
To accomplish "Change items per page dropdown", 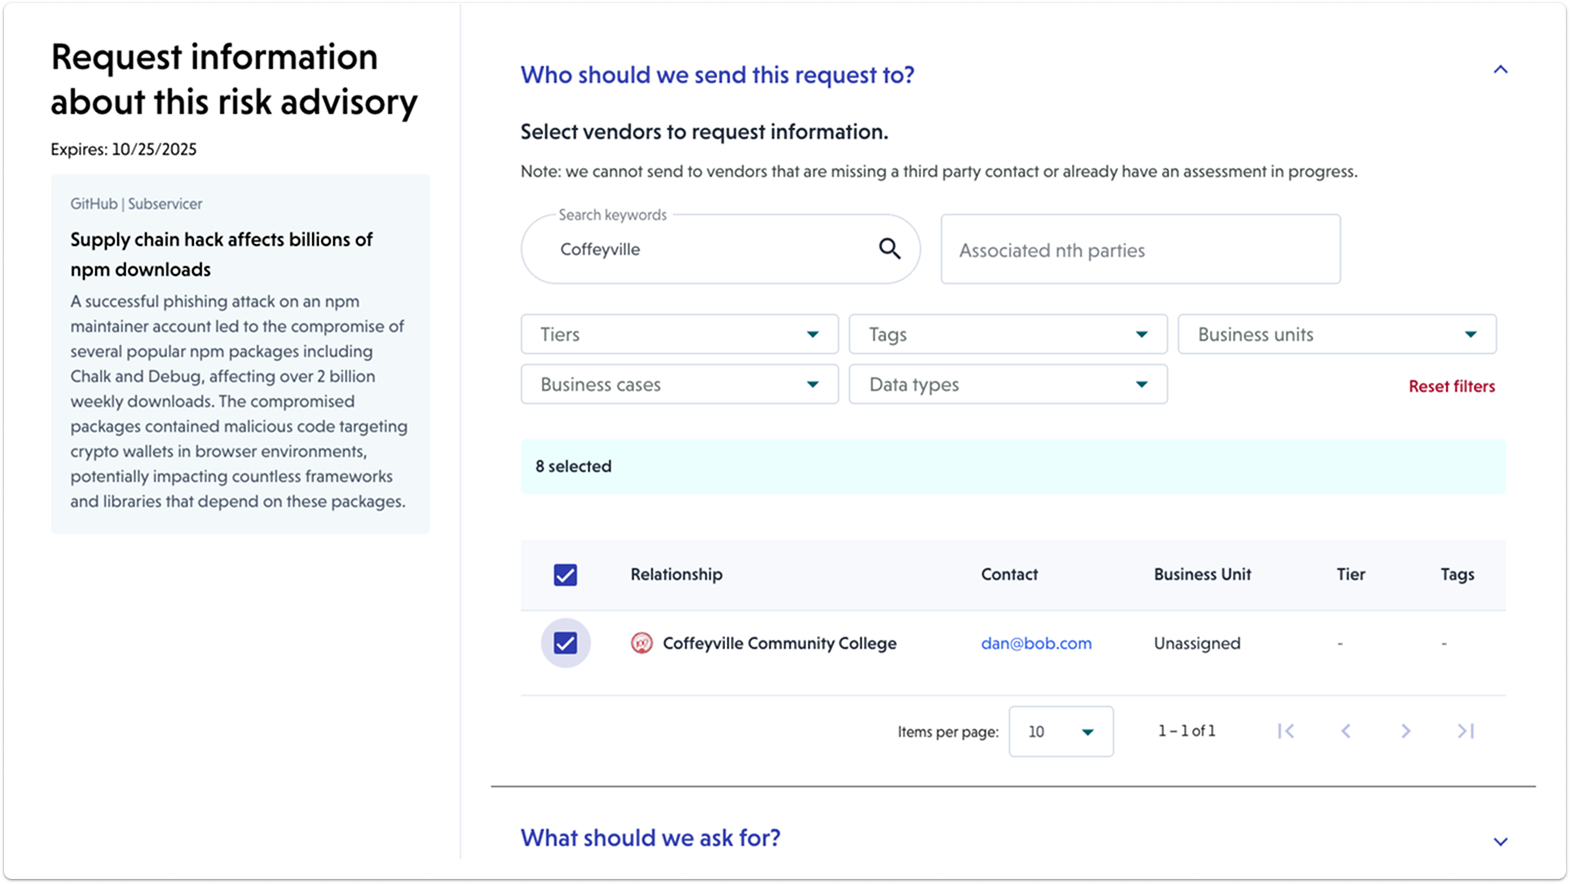I will 1061,731.
